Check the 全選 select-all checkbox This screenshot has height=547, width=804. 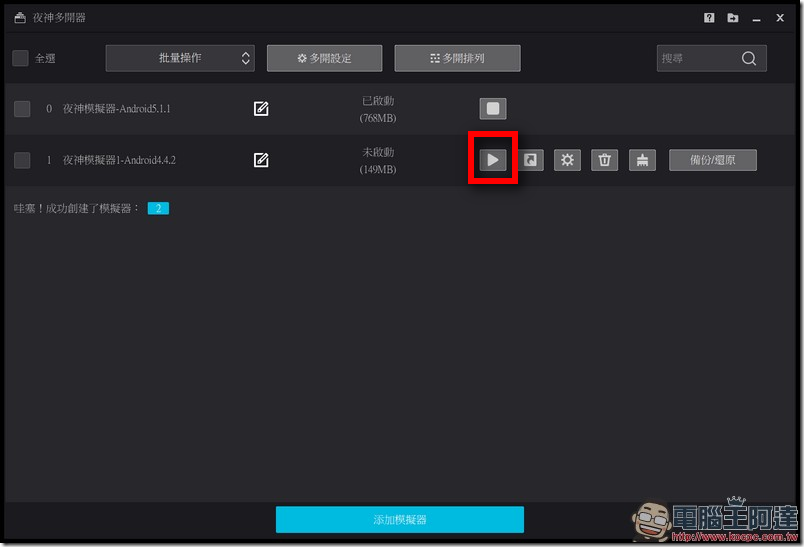click(20, 58)
